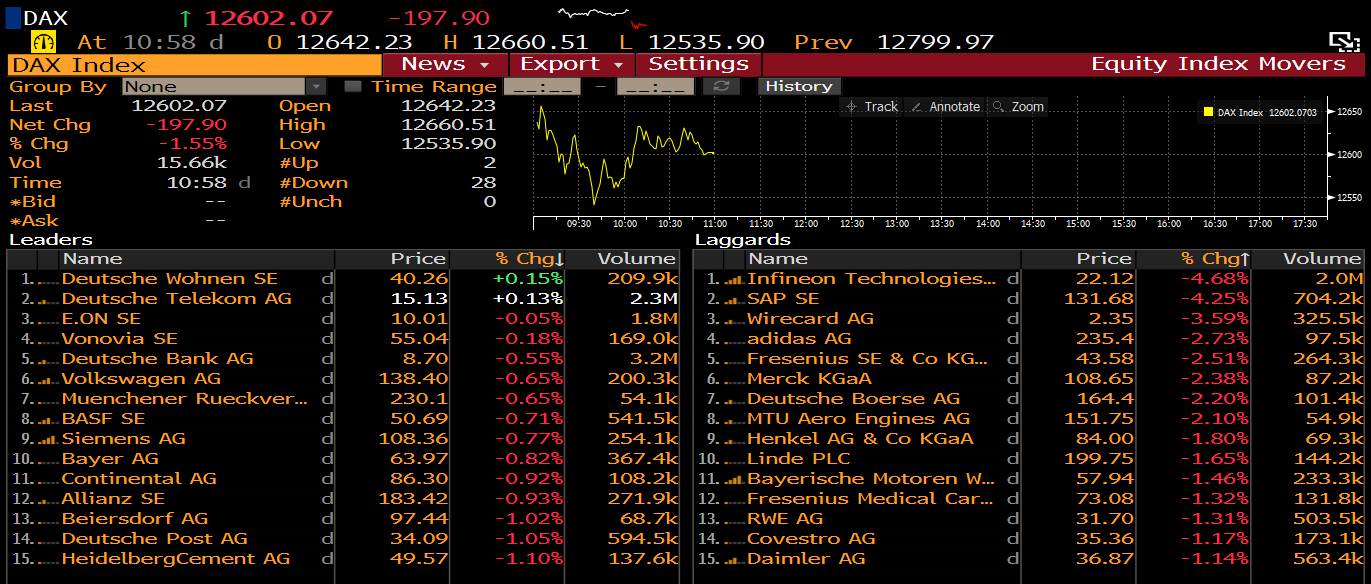Select Bayer AG in Leaders
The image size is (1371, 584).
(x=343, y=459)
